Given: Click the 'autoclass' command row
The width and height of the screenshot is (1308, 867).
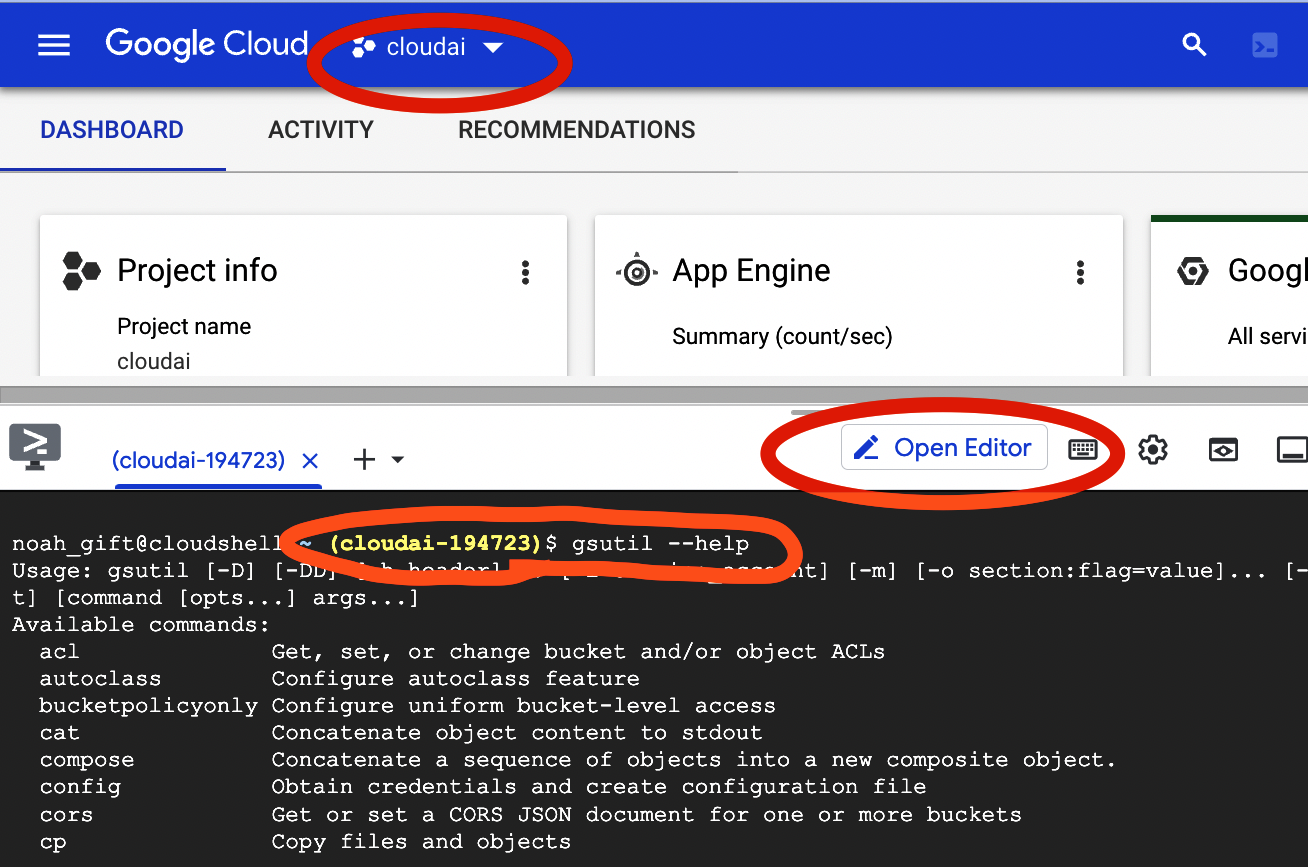Looking at the screenshot, I should (x=339, y=679).
